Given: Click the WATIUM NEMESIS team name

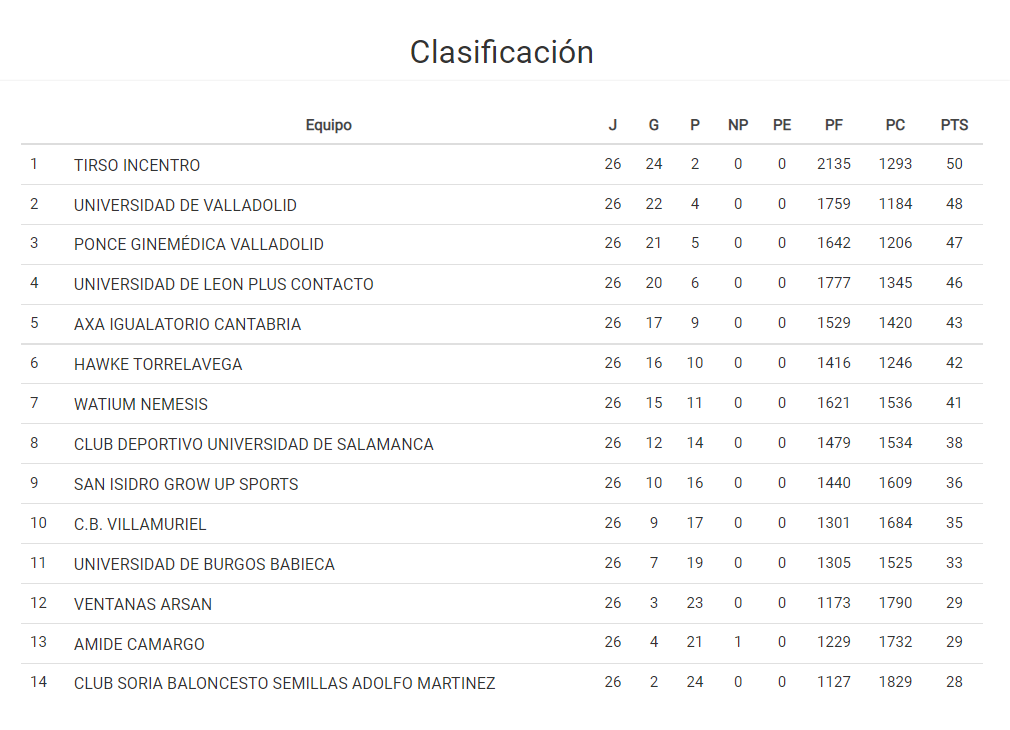Looking at the screenshot, I should point(141,404).
